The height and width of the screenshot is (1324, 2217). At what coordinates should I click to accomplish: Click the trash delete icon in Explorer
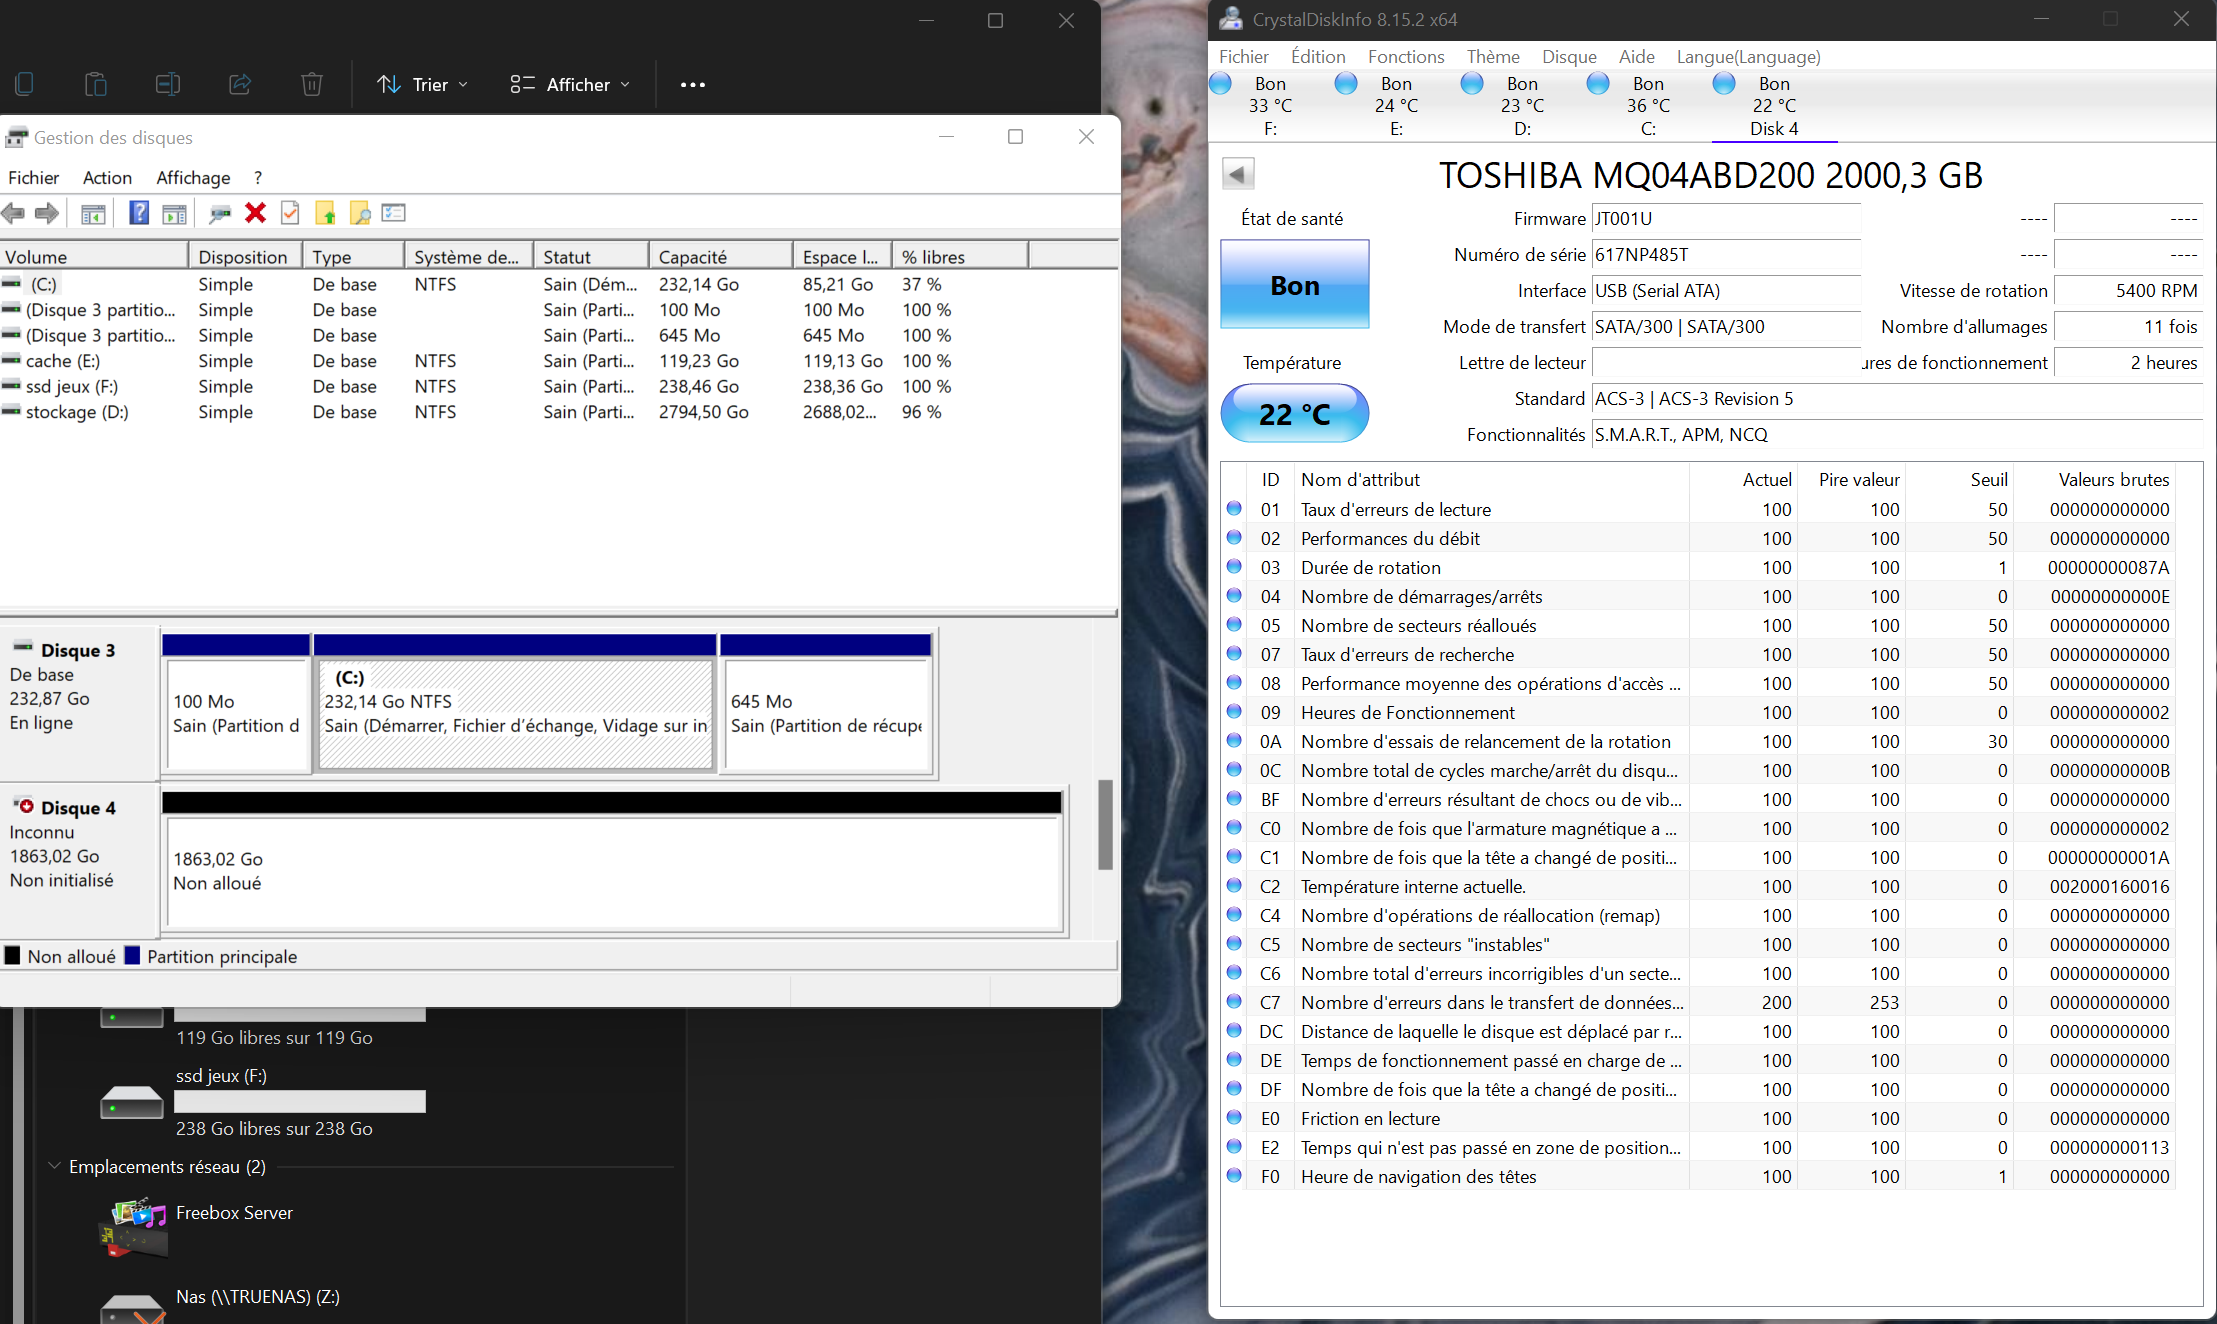click(311, 85)
